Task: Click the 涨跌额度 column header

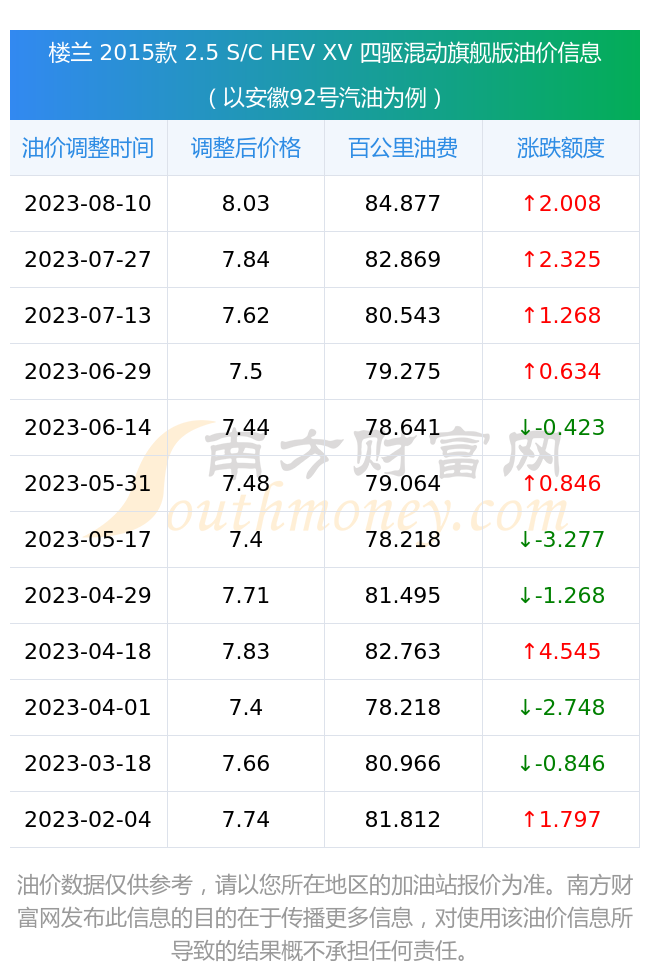Action: (560, 148)
